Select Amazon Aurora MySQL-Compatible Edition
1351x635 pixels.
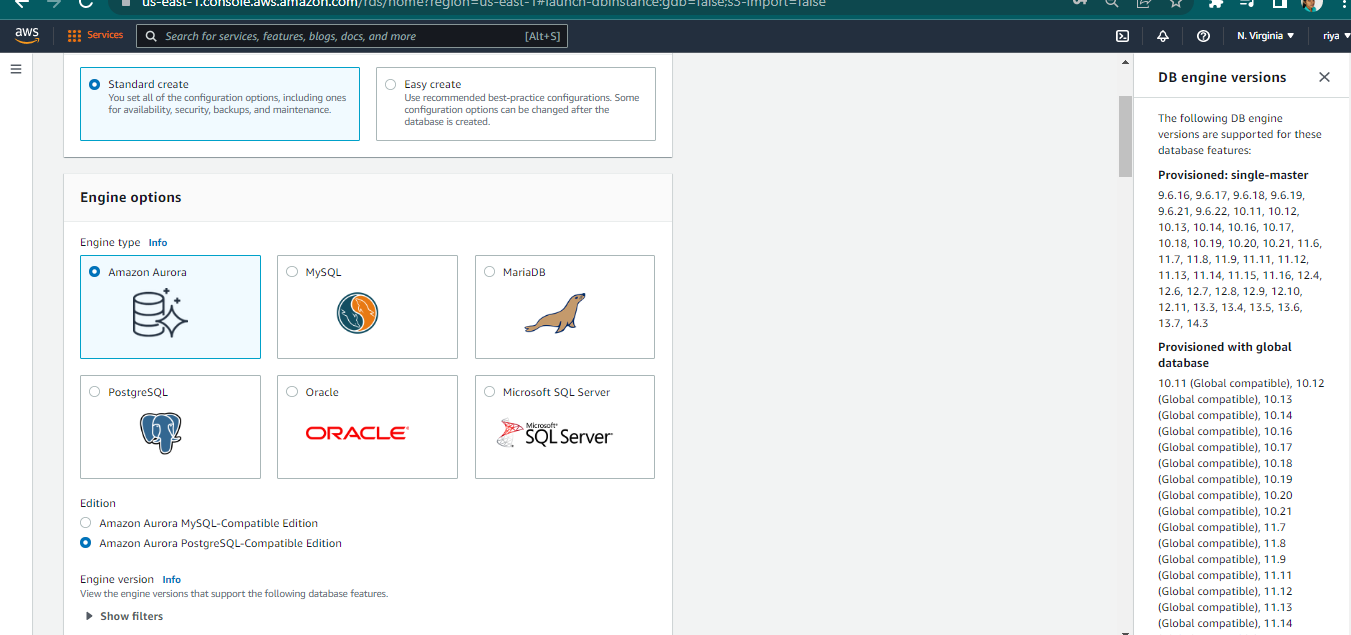[x=86, y=523]
